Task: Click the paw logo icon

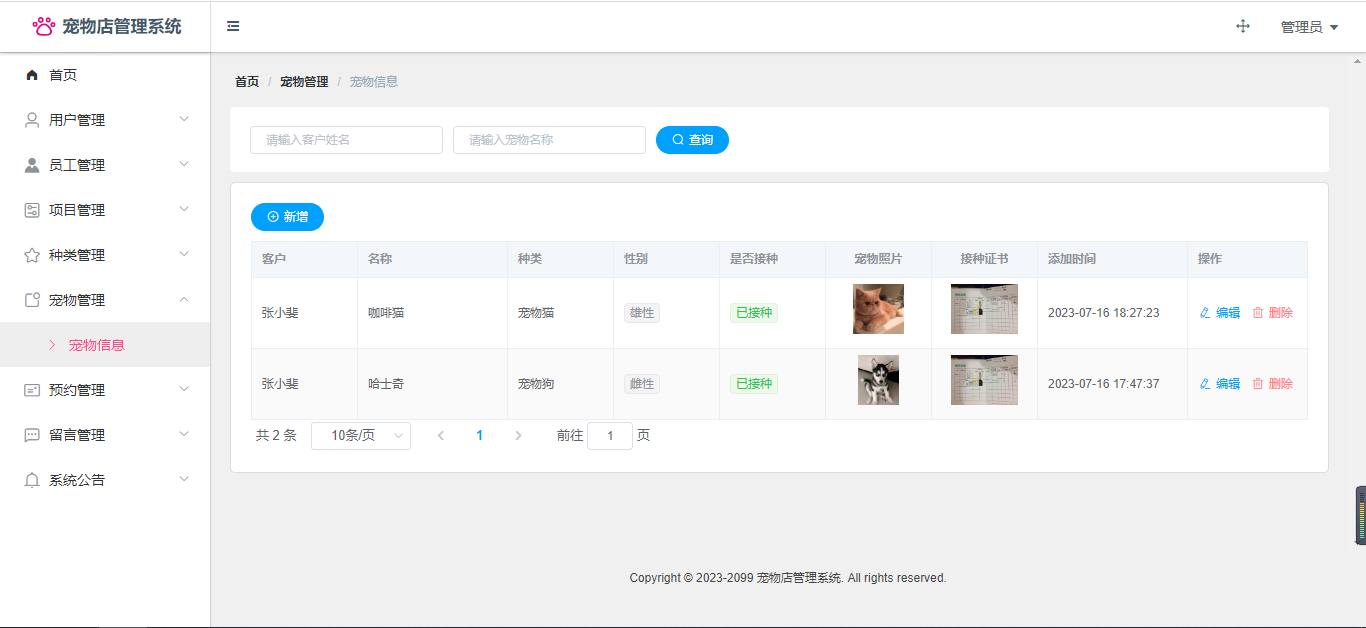Action: (x=44, y=26)
